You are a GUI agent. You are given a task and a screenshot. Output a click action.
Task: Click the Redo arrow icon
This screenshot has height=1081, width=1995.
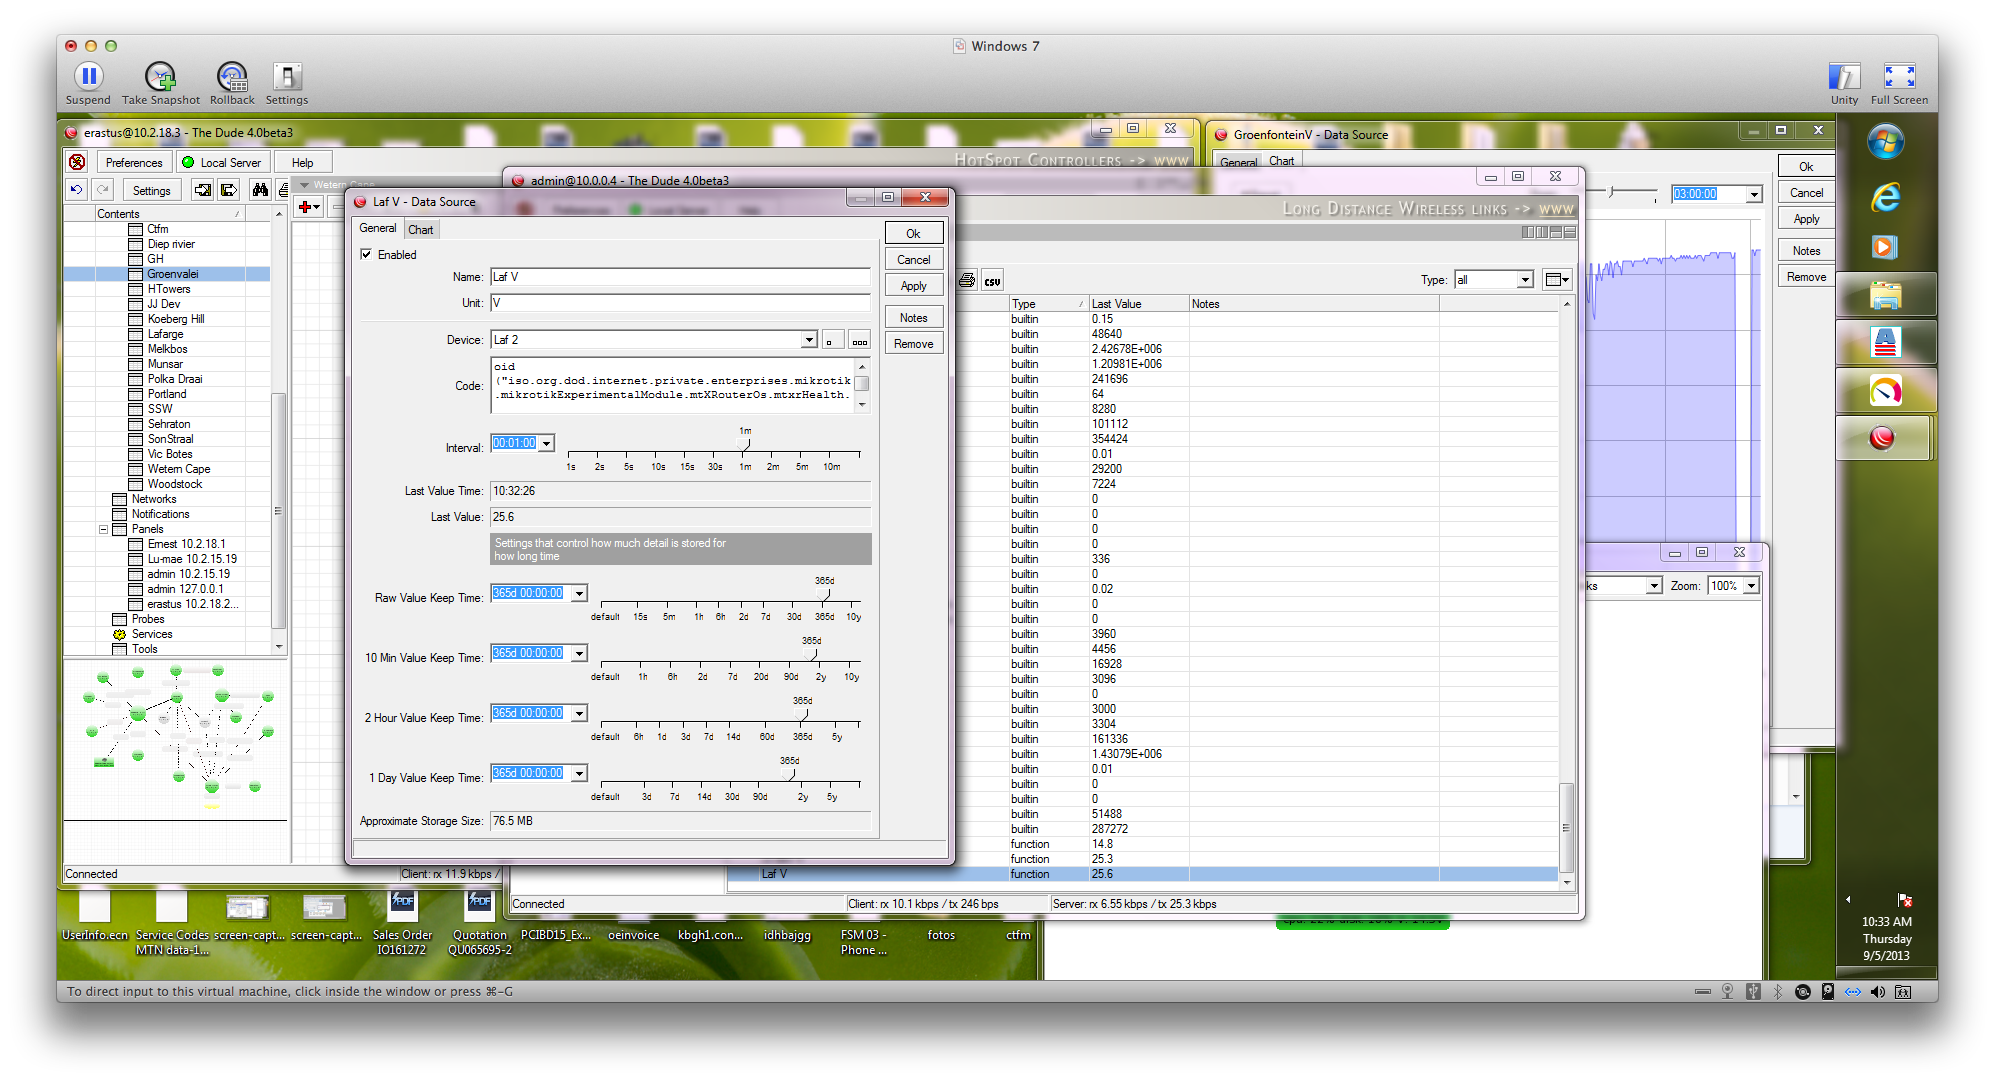pyautogui.click(x=103, y=190)
